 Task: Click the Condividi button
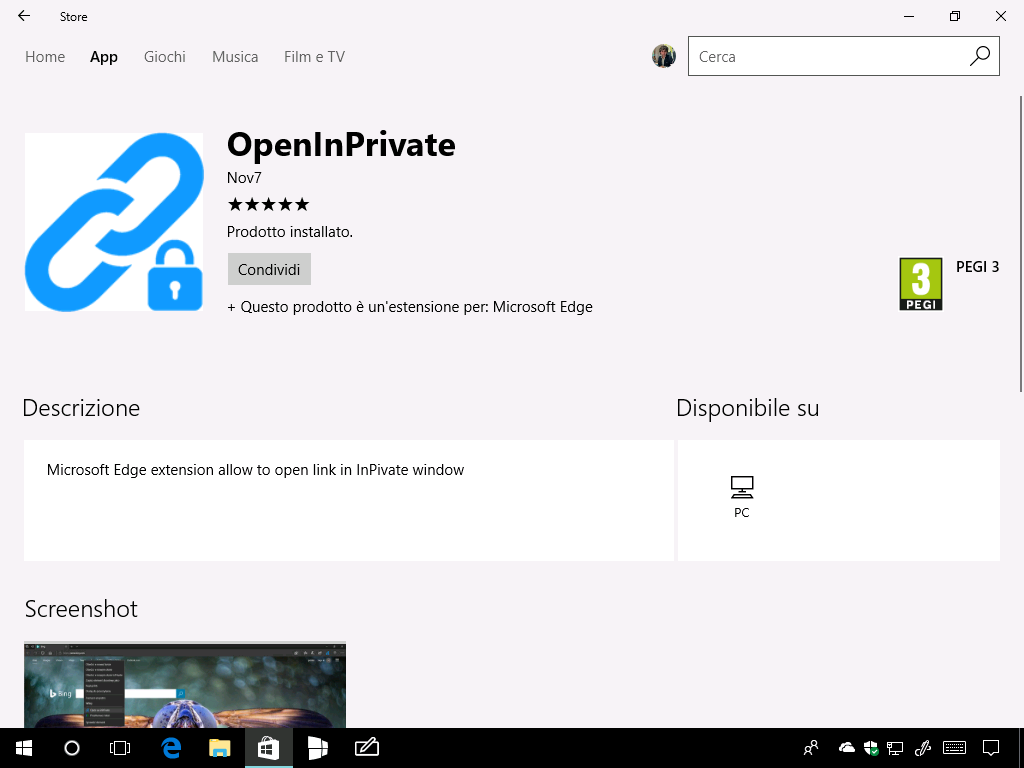coord(269,269)
